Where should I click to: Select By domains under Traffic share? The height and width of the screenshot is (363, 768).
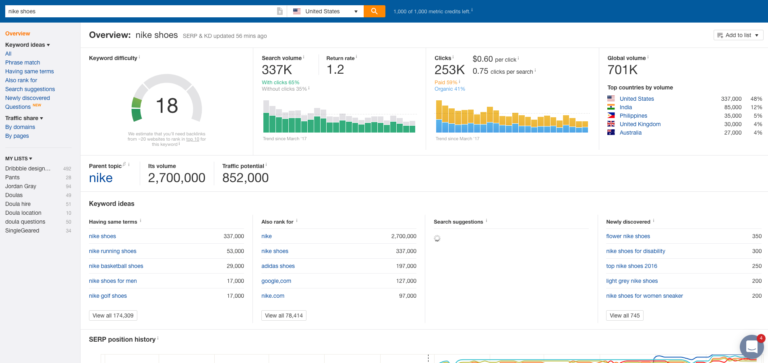coord(20,127)
